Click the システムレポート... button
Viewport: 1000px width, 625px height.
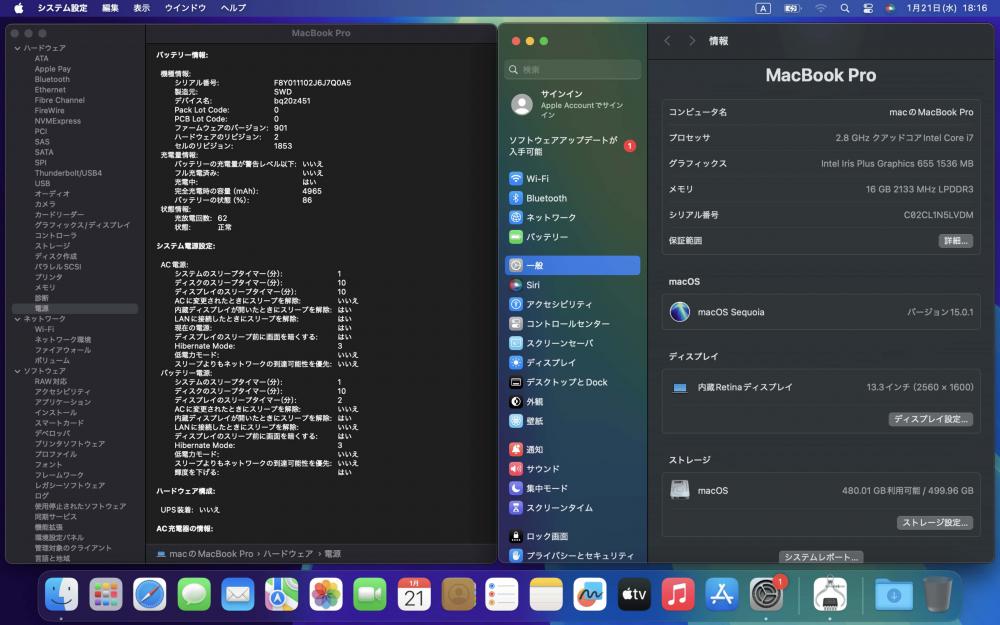(x=821, y=557)
